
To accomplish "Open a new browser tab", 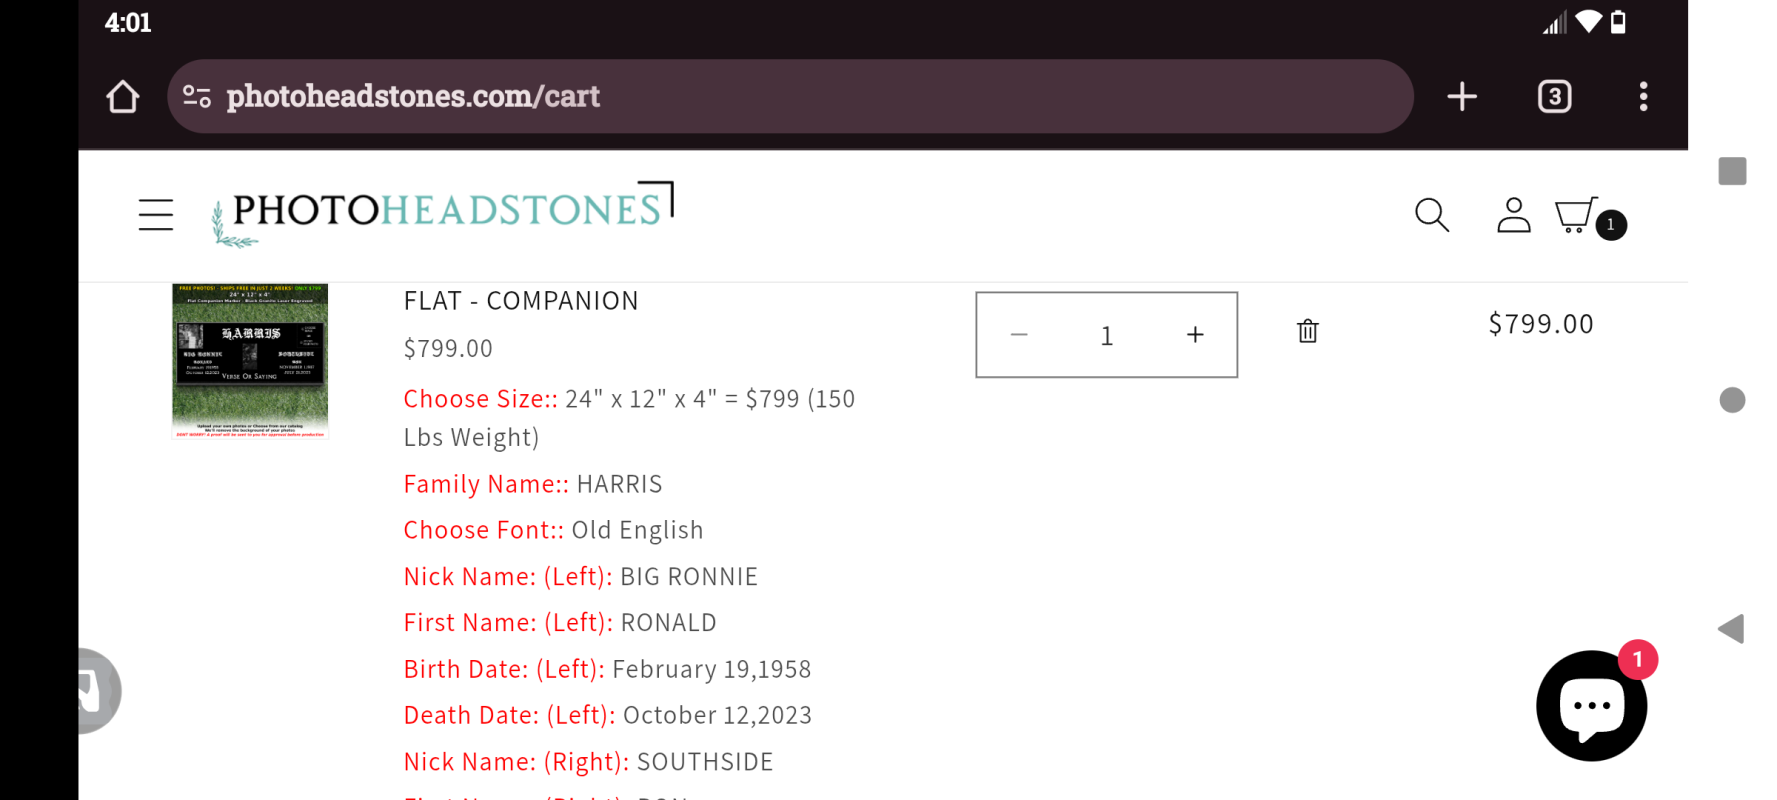I will [x=1461, y=97].
